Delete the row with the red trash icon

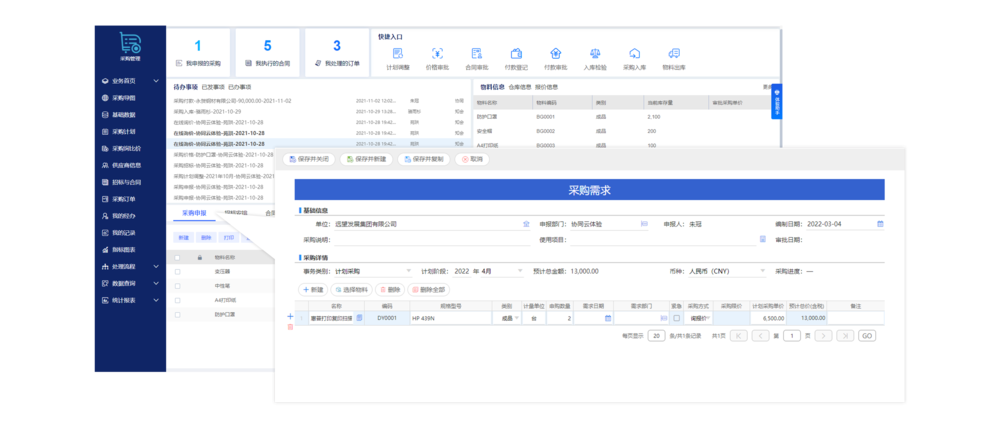291,327
